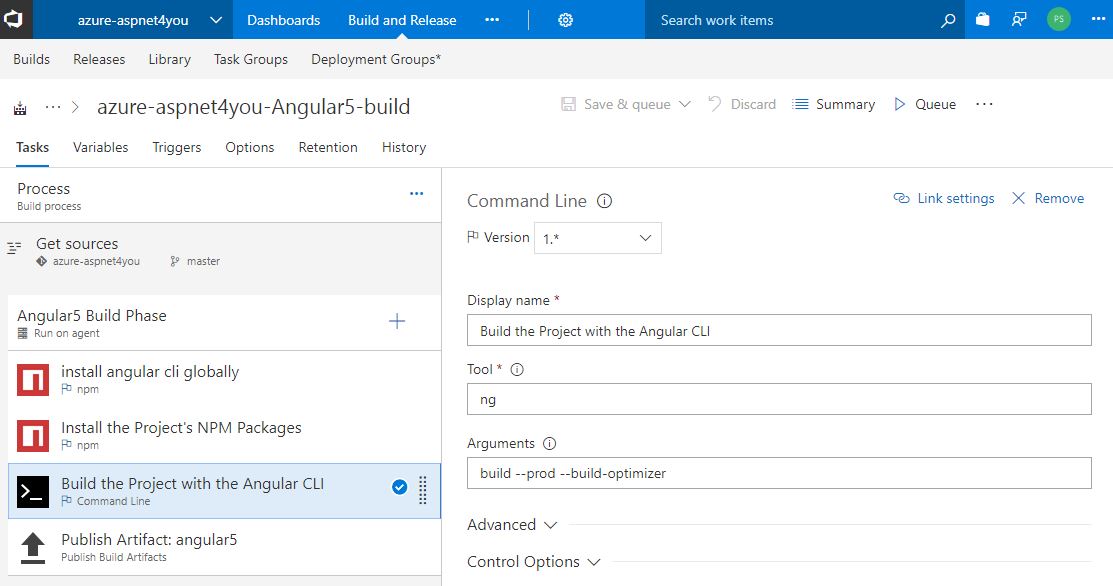Switch to the Variables tab

(101, 148)
